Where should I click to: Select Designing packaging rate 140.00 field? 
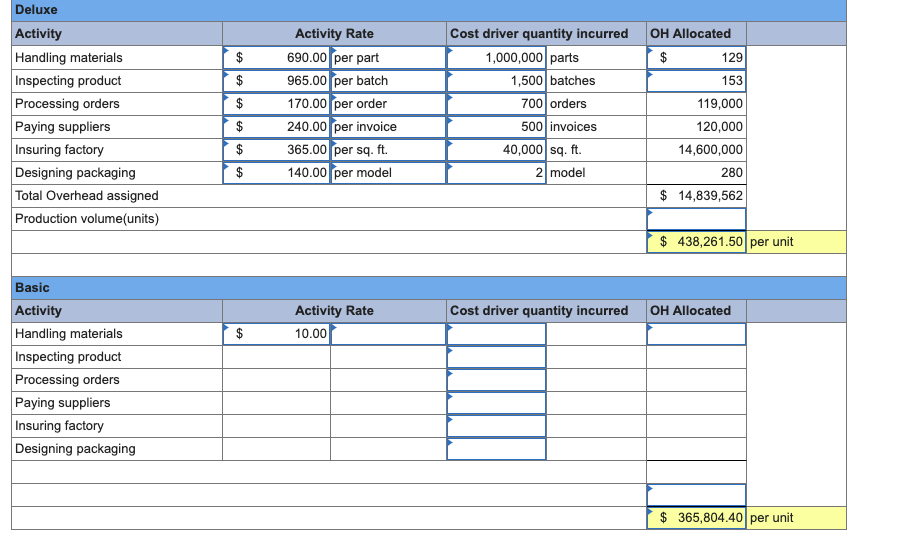click(276, 173)
